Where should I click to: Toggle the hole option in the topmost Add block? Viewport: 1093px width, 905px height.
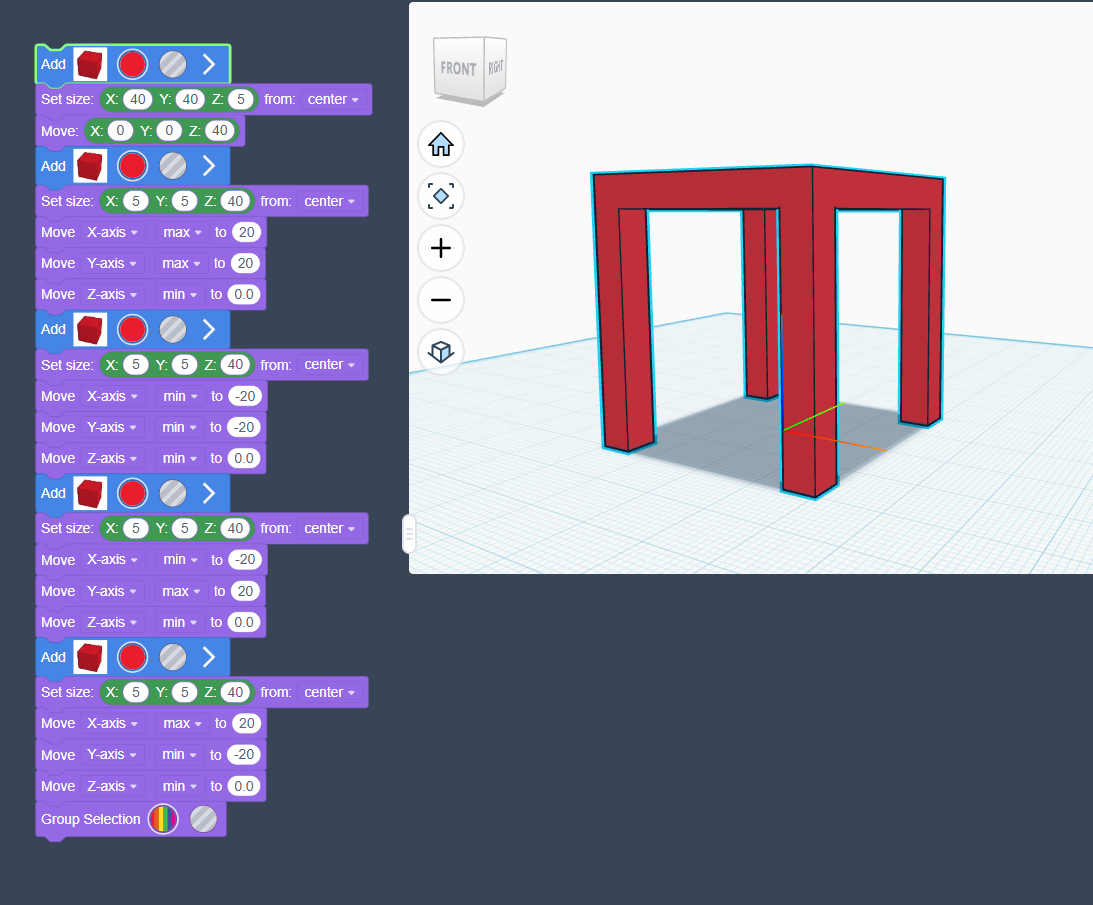(173, 65)
